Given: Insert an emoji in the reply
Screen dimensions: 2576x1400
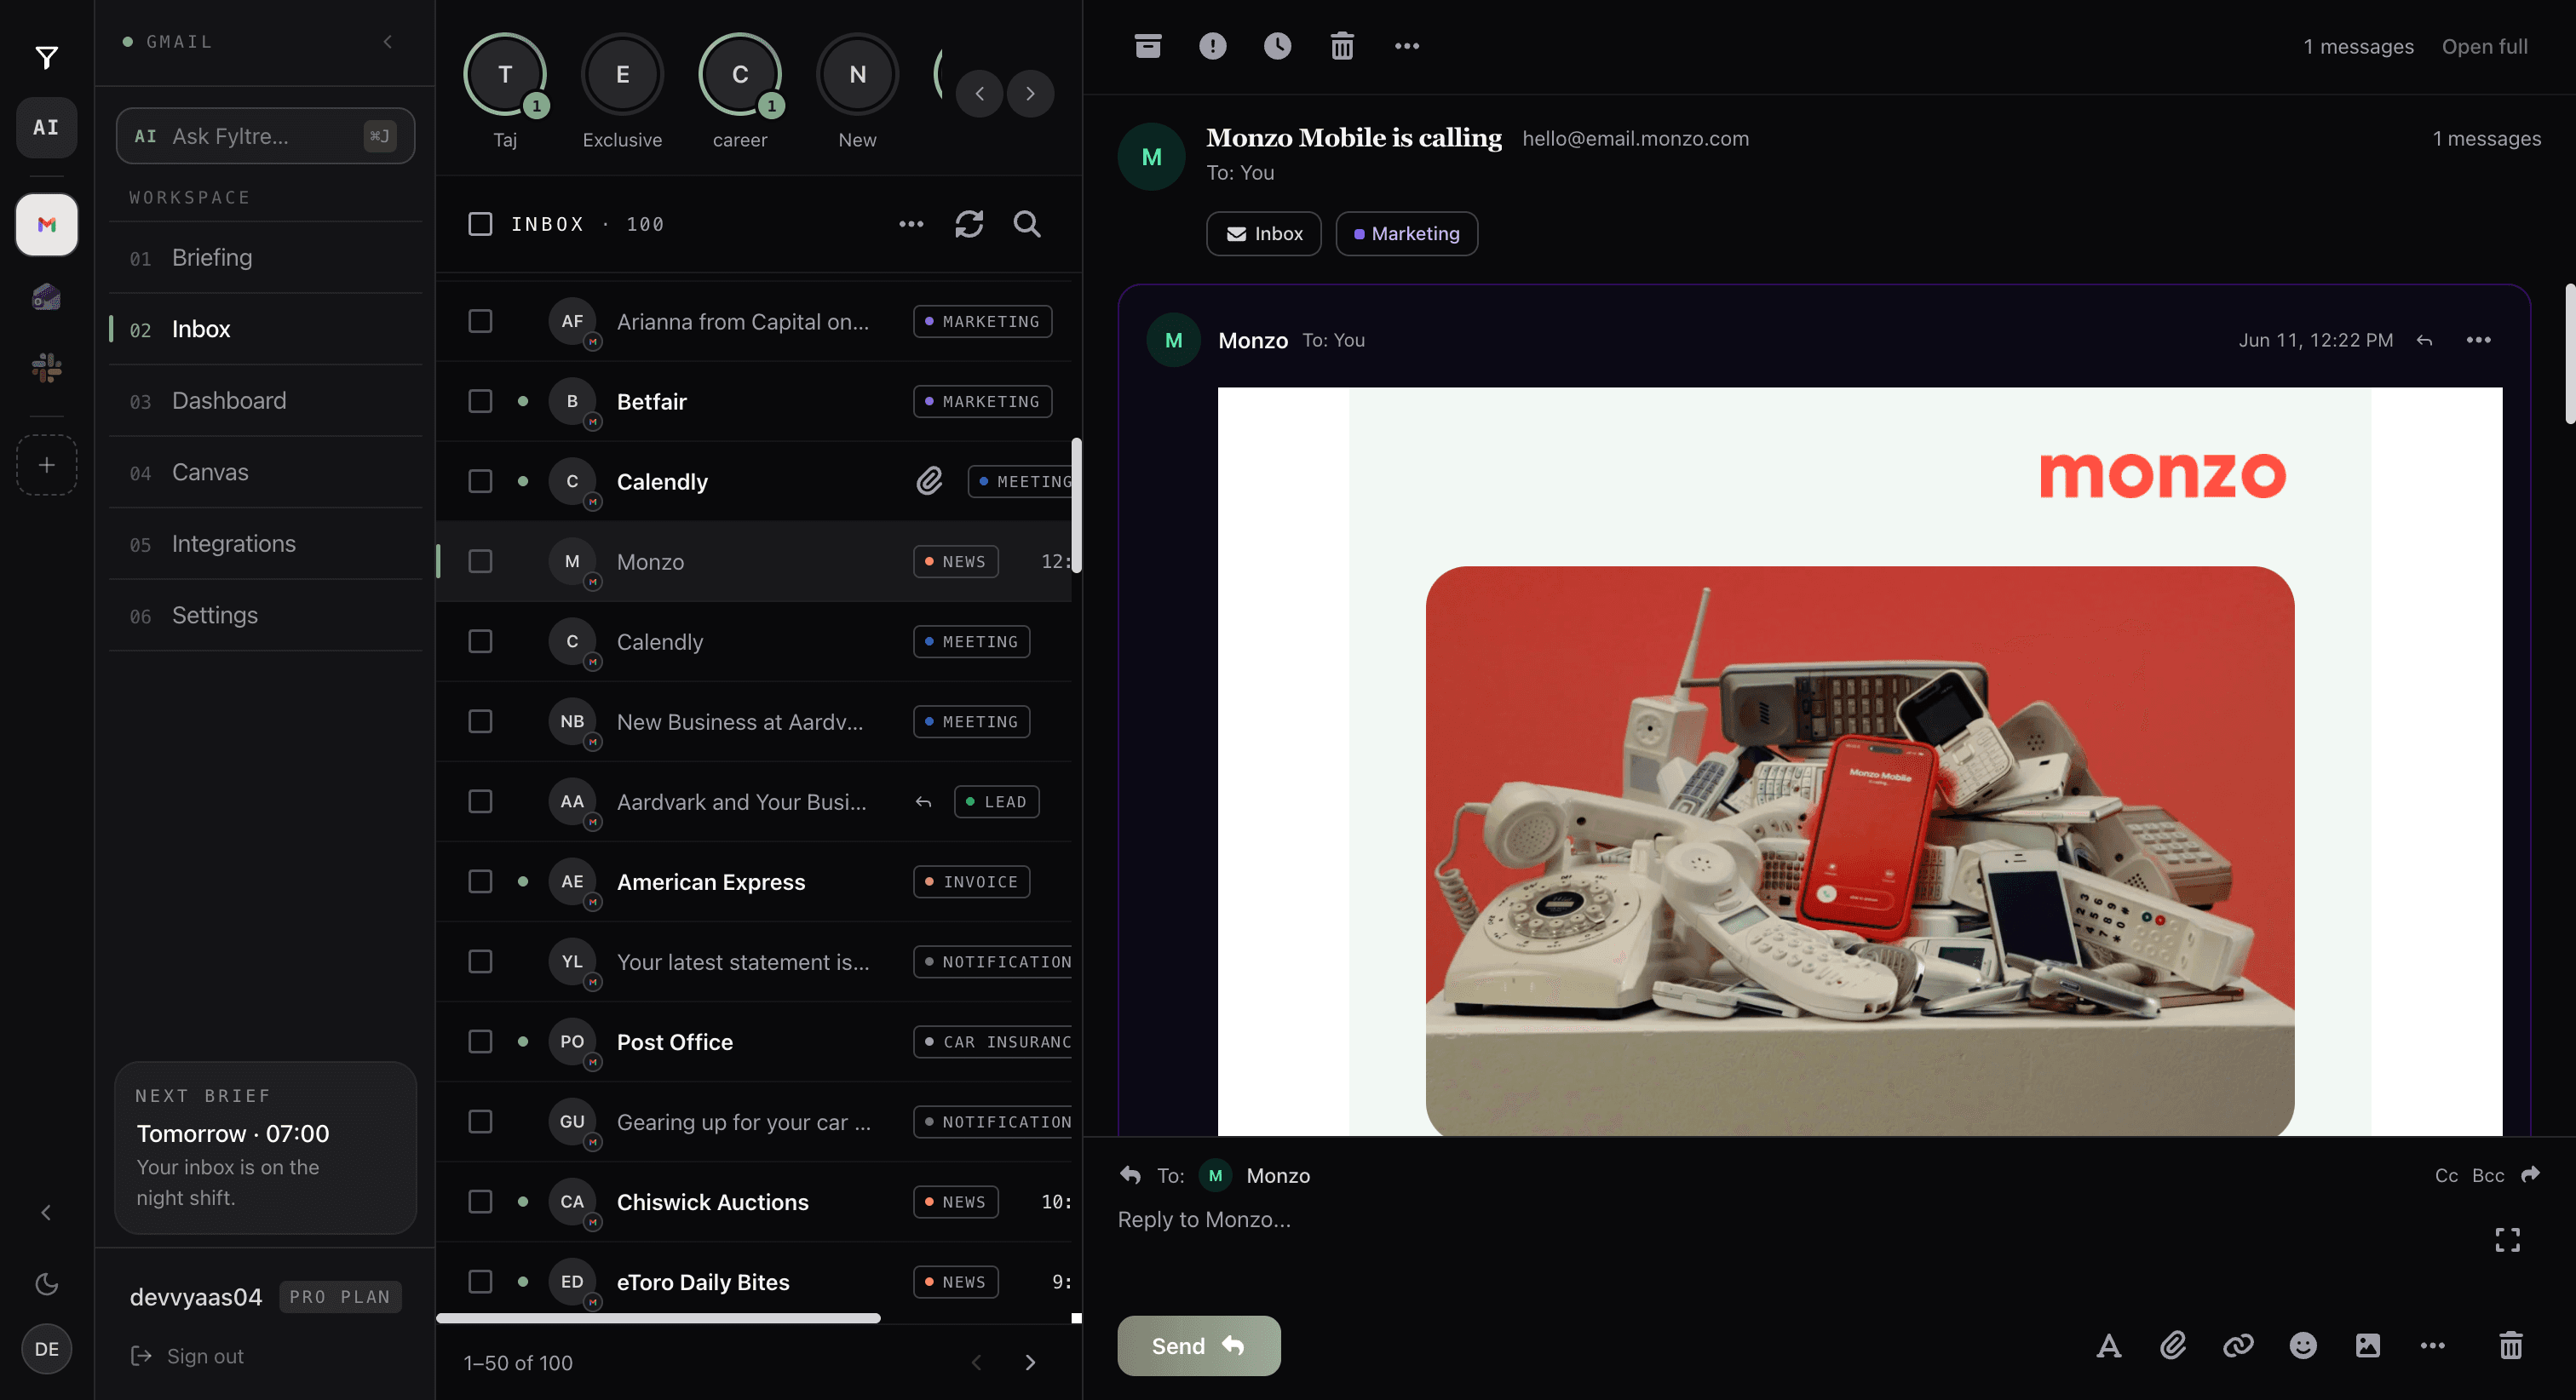Looking at the screenshot, I should (x=2303, y=1346).
